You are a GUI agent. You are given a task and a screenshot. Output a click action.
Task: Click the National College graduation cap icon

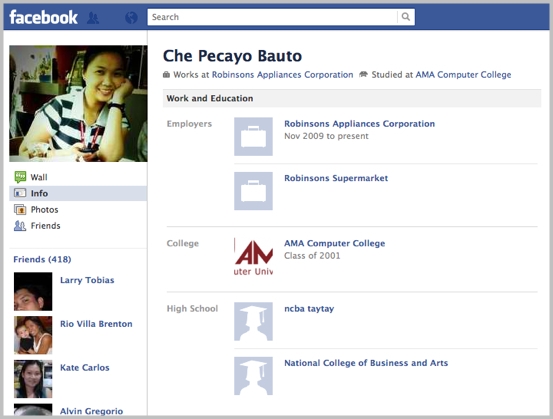point(253,376)
